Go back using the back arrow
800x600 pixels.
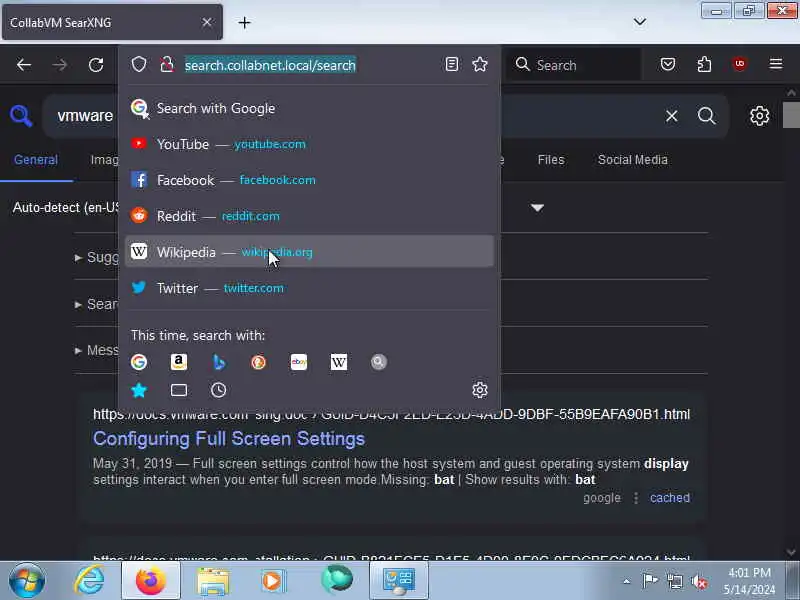click(24, 65)
